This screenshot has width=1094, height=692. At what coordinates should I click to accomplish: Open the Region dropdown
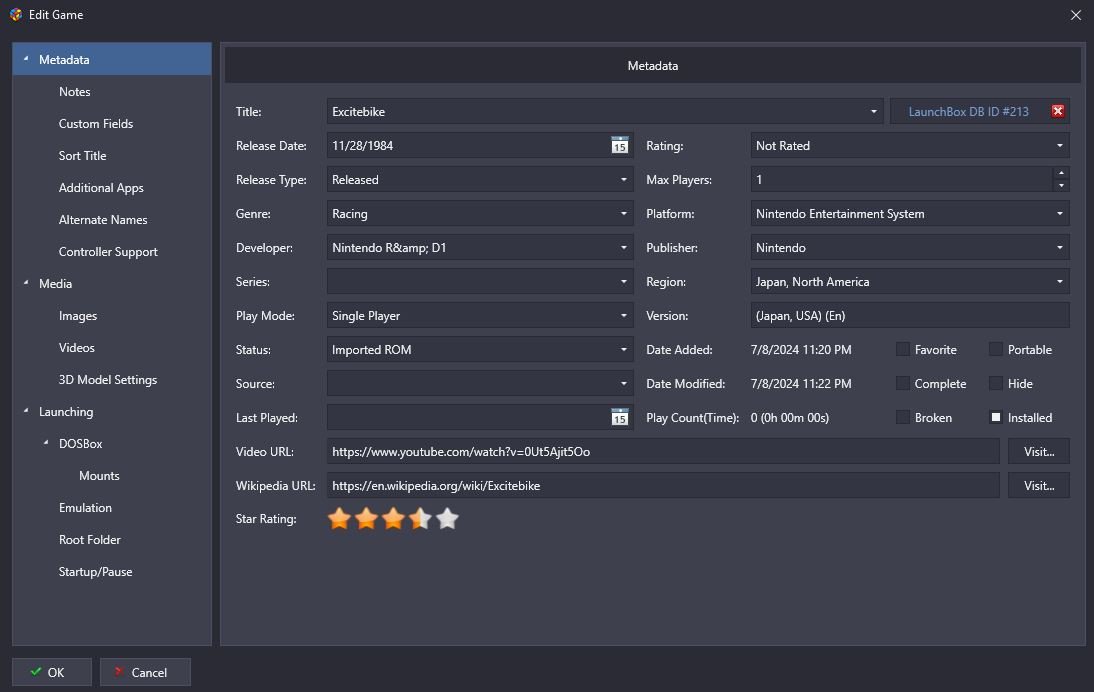tap(1059, 282)
